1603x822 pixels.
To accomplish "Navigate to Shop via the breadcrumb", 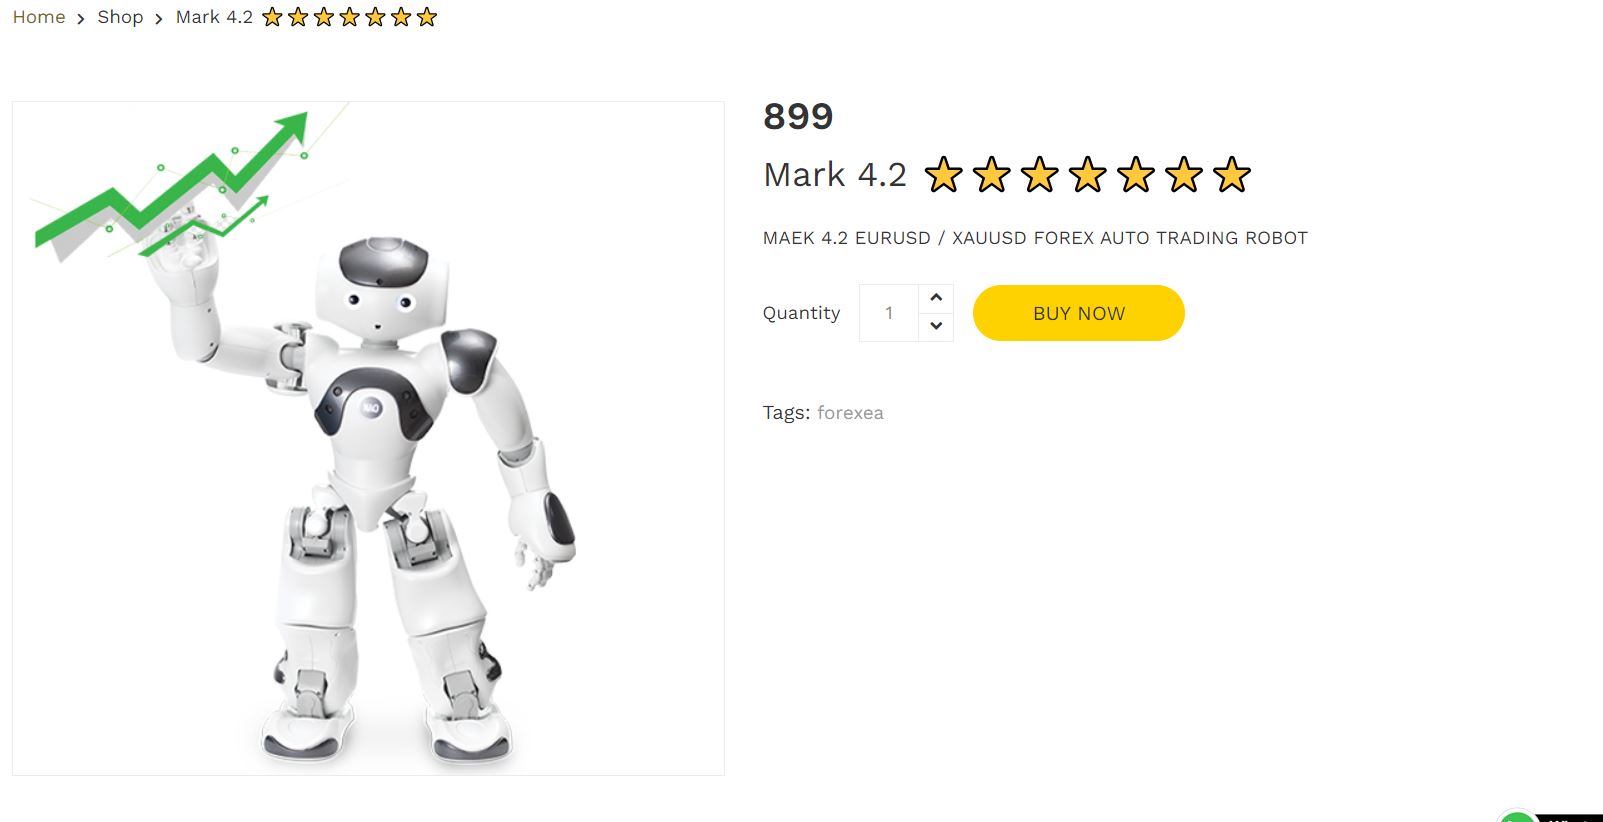I will click(120, 17).
